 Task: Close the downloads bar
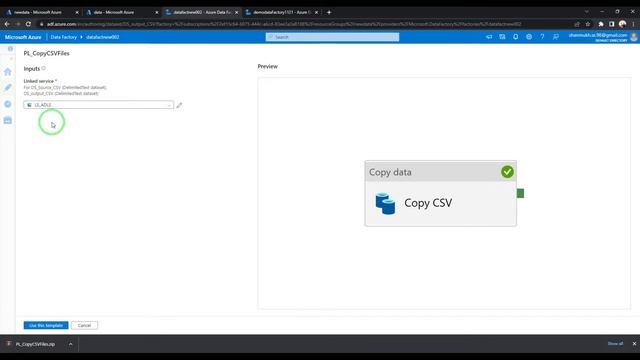634,344
